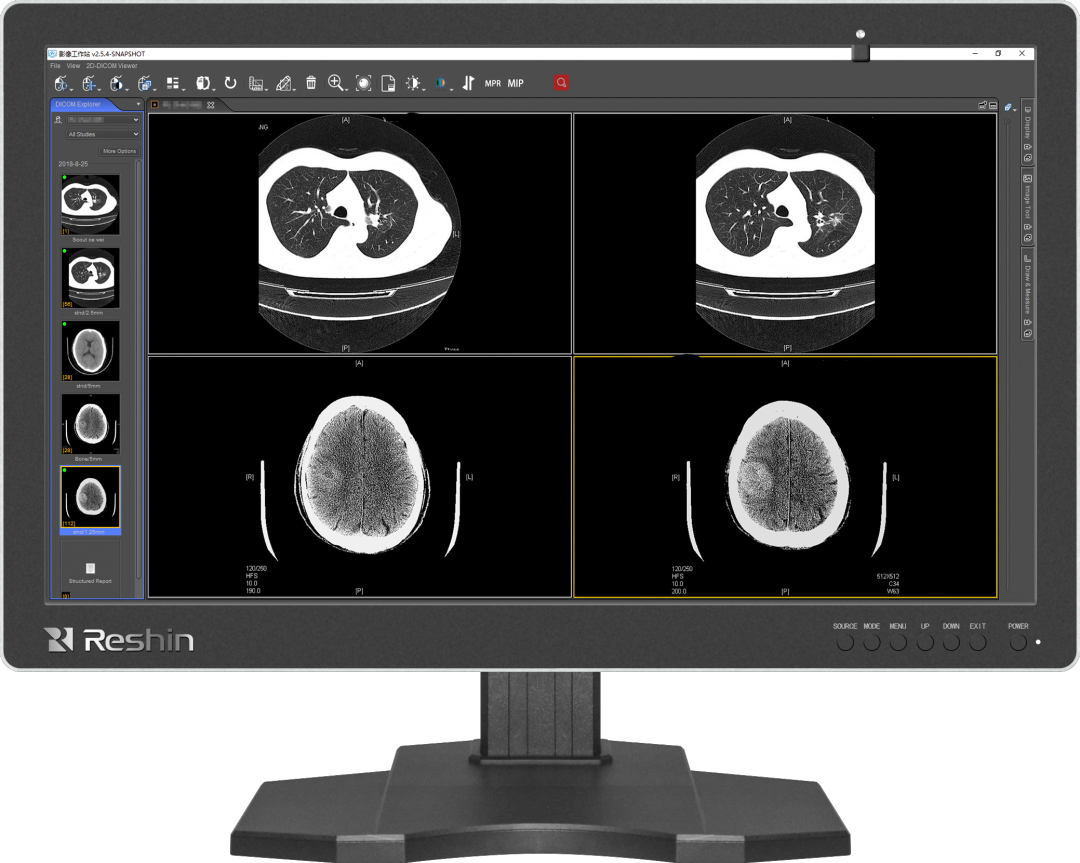Expand the DICOM Explorer panel menu arrow
The width and height of the screenshot is (1080, 863).
(x=138, y=104)
